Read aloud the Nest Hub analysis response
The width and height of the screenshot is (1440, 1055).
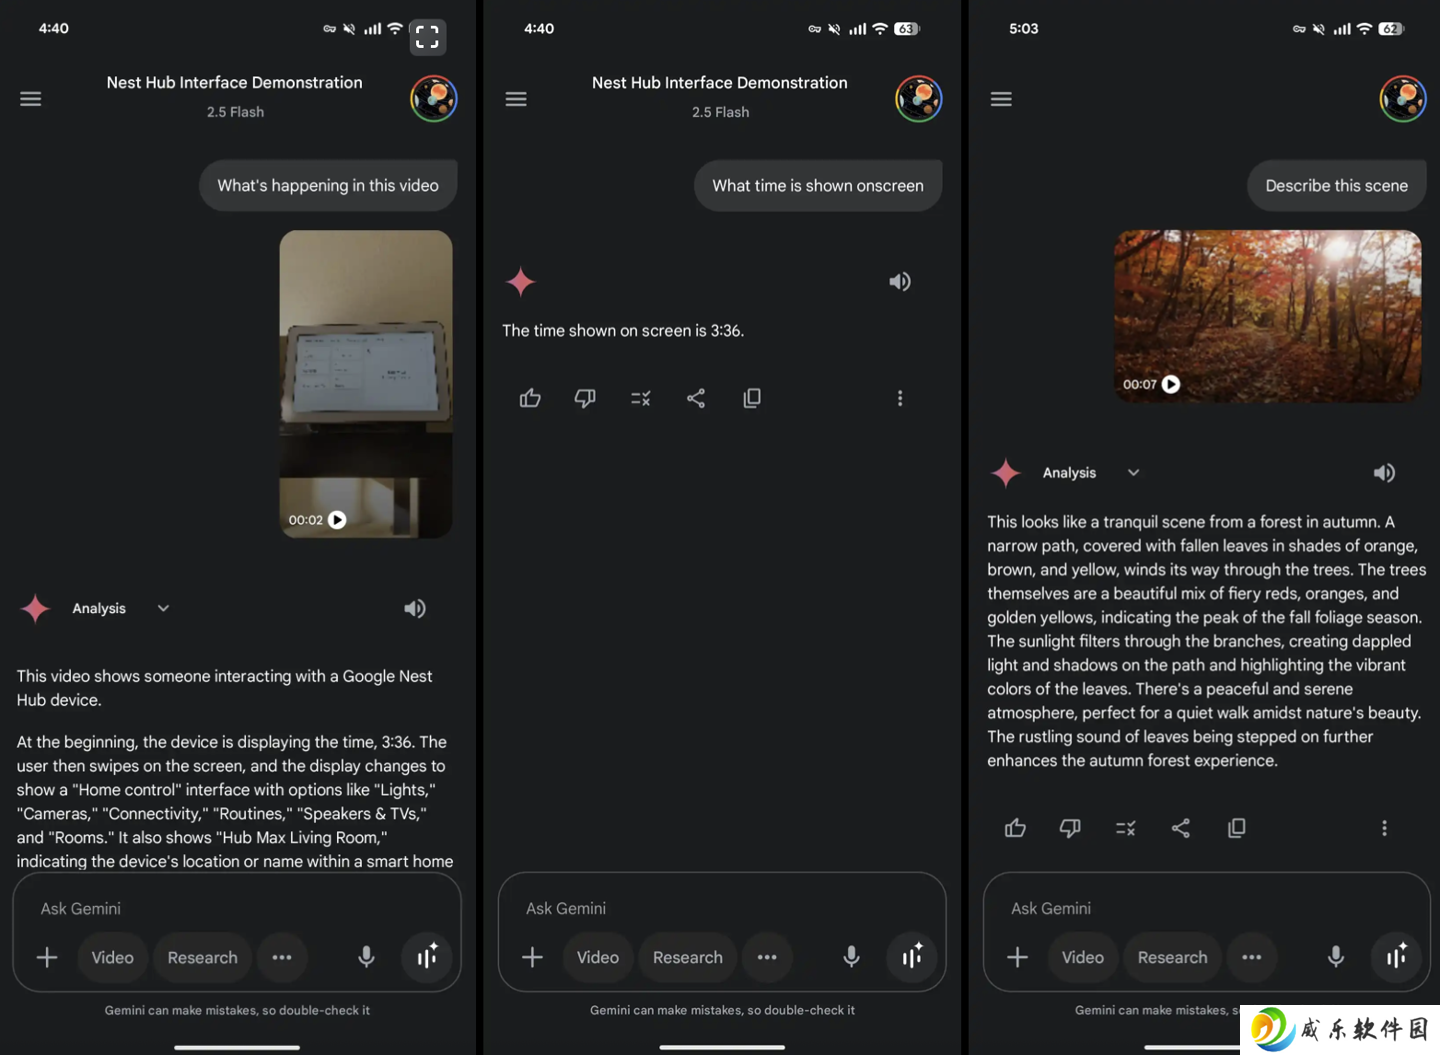(x=415, y=608)
